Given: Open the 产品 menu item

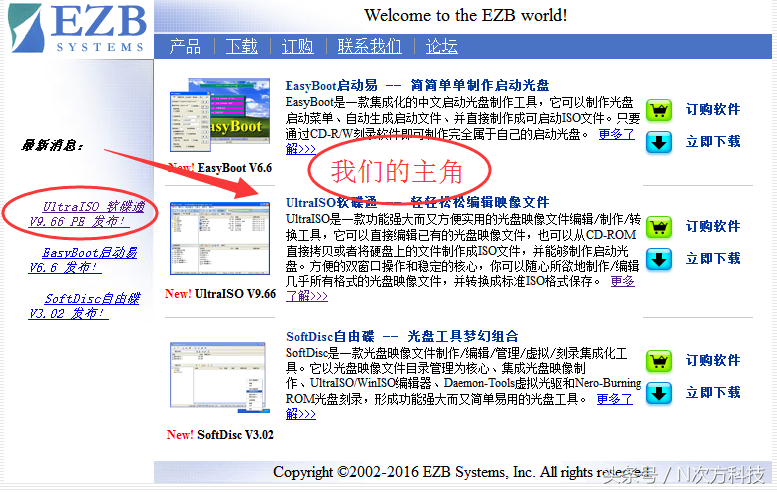Looking at the screenshot, I should [x=185, y=47].
